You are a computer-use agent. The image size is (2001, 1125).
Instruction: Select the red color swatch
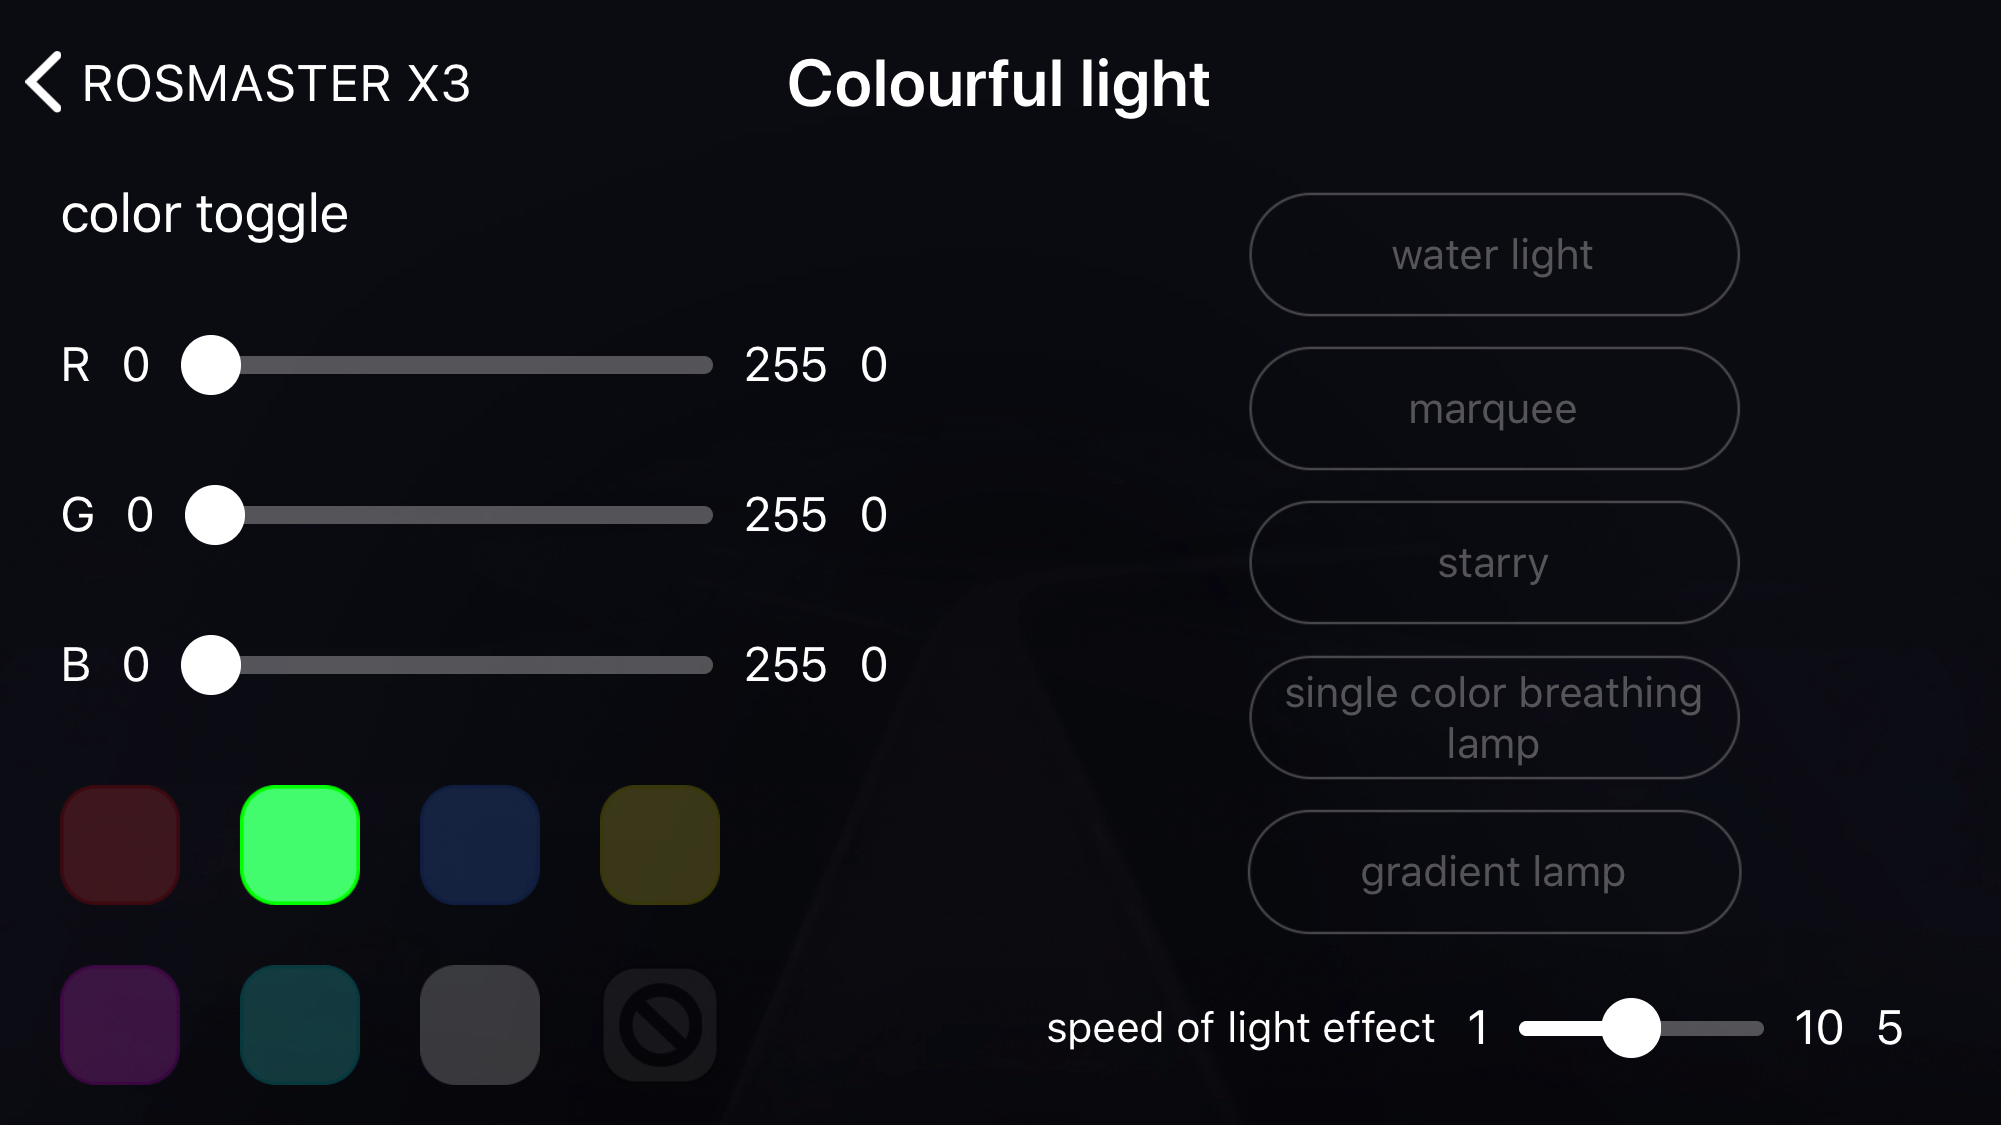(x=120, y=845)
